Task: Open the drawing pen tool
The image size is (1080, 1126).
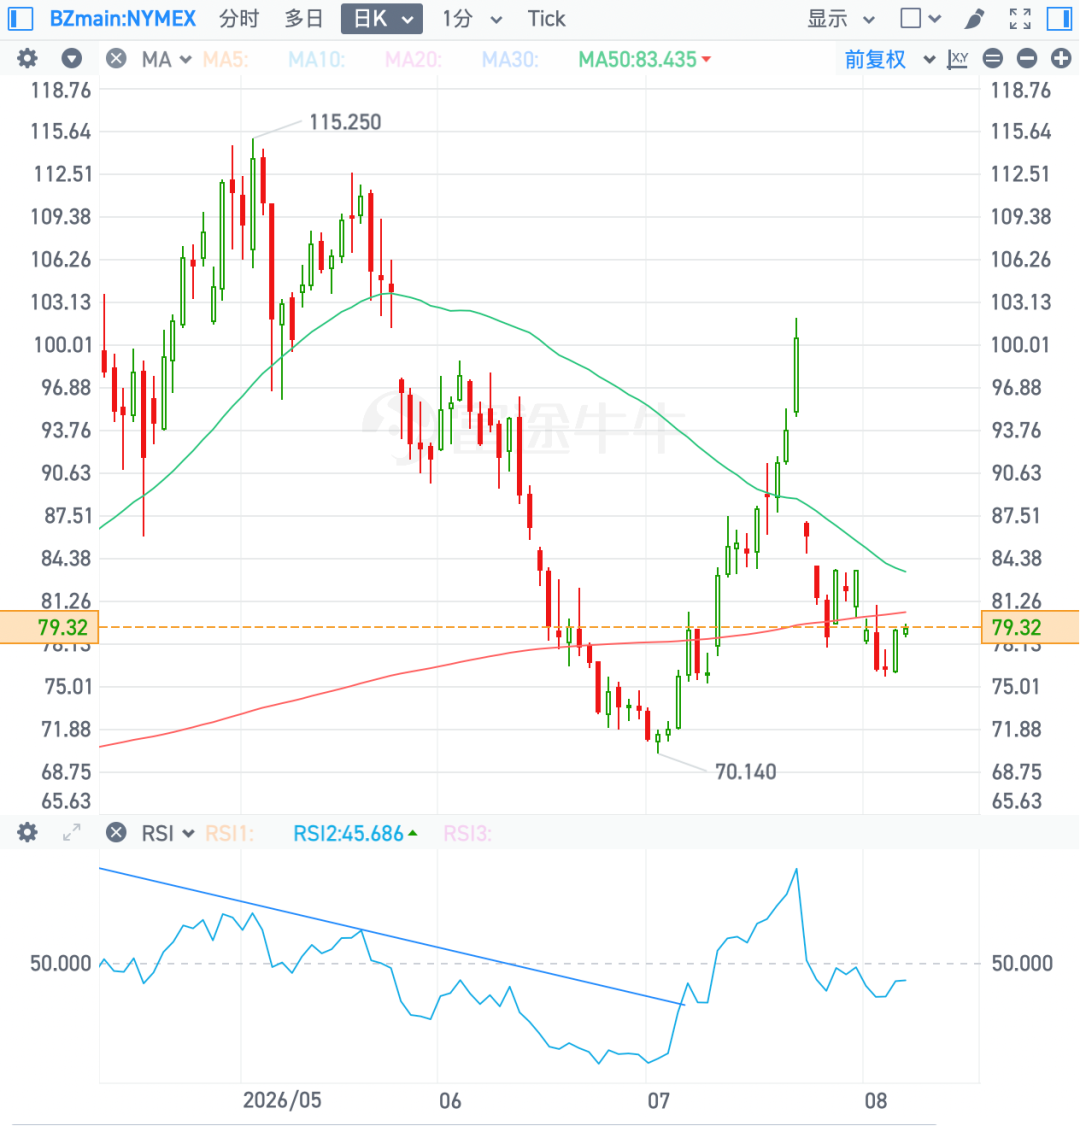Action: tap(974, 19)
